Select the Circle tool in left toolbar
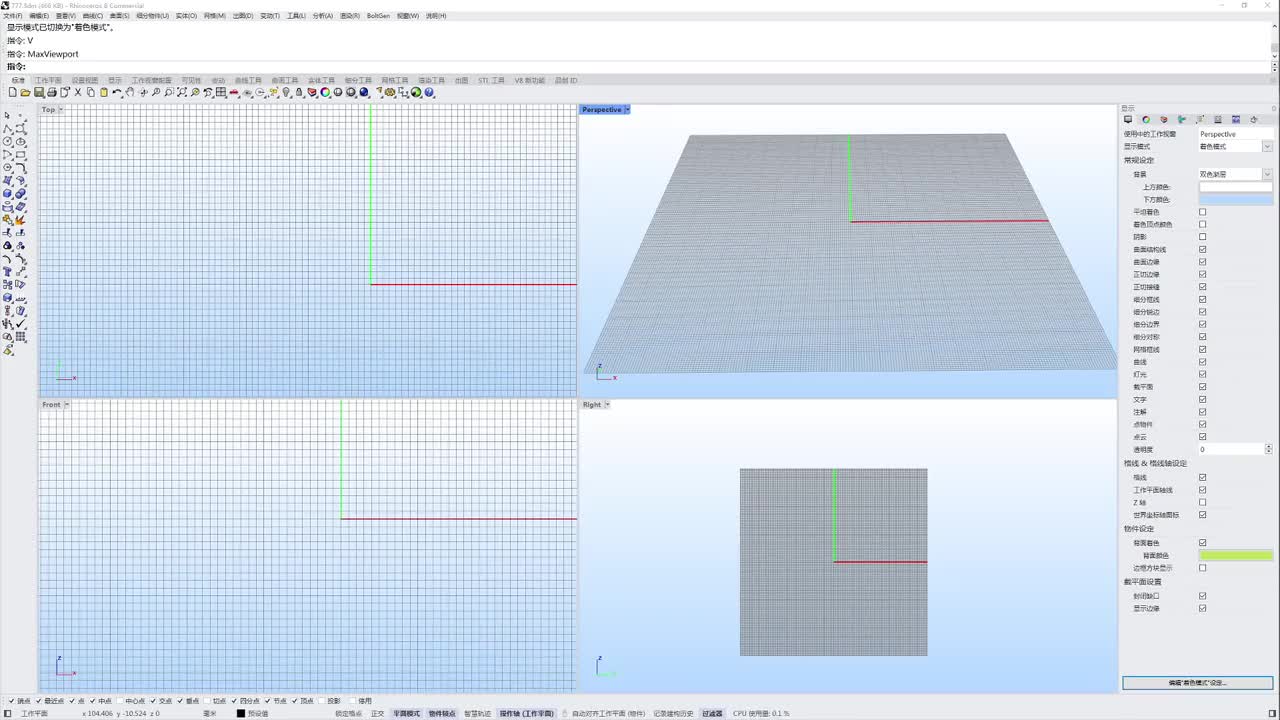The width and height of the screenshot is (1280, 720). (x=7, y=142)
